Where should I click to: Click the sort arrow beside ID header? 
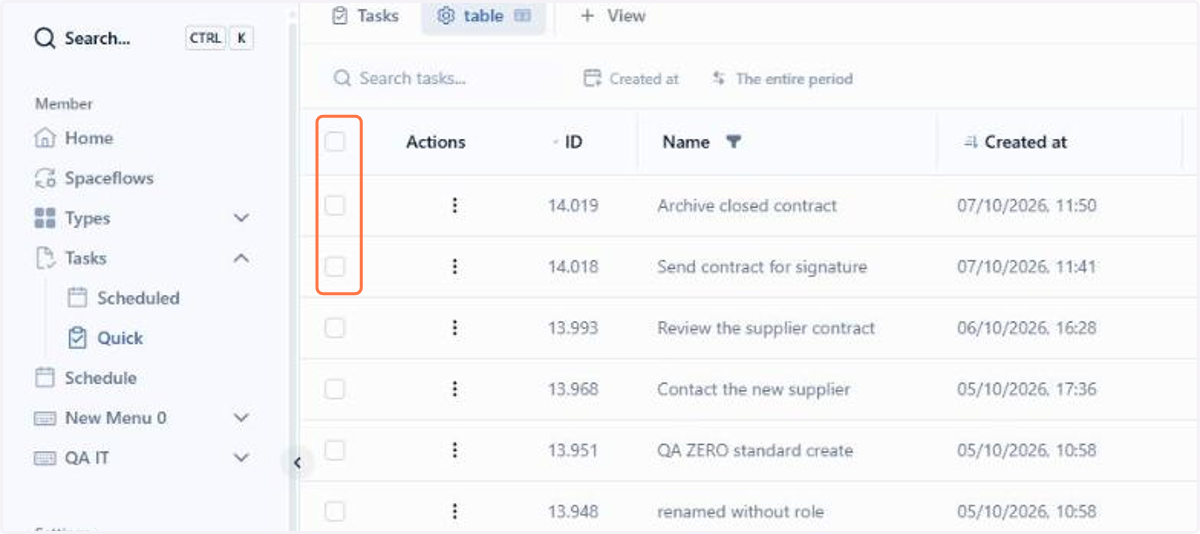[x=556, y=142]
